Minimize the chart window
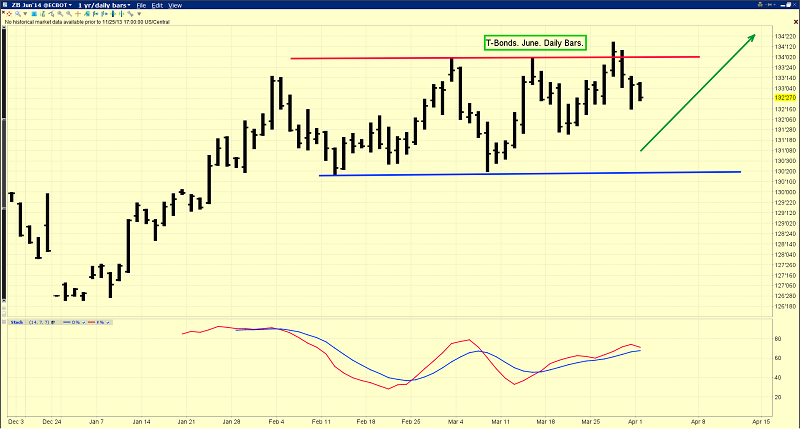Viewport: 800px width, 435px height. pyautogui.click(x=782, y=6)
